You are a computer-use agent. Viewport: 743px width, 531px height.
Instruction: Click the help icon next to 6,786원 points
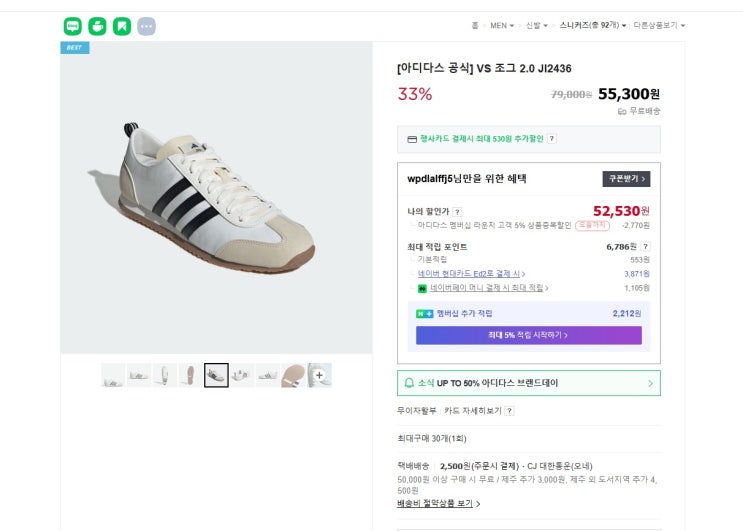pos(645,246)
